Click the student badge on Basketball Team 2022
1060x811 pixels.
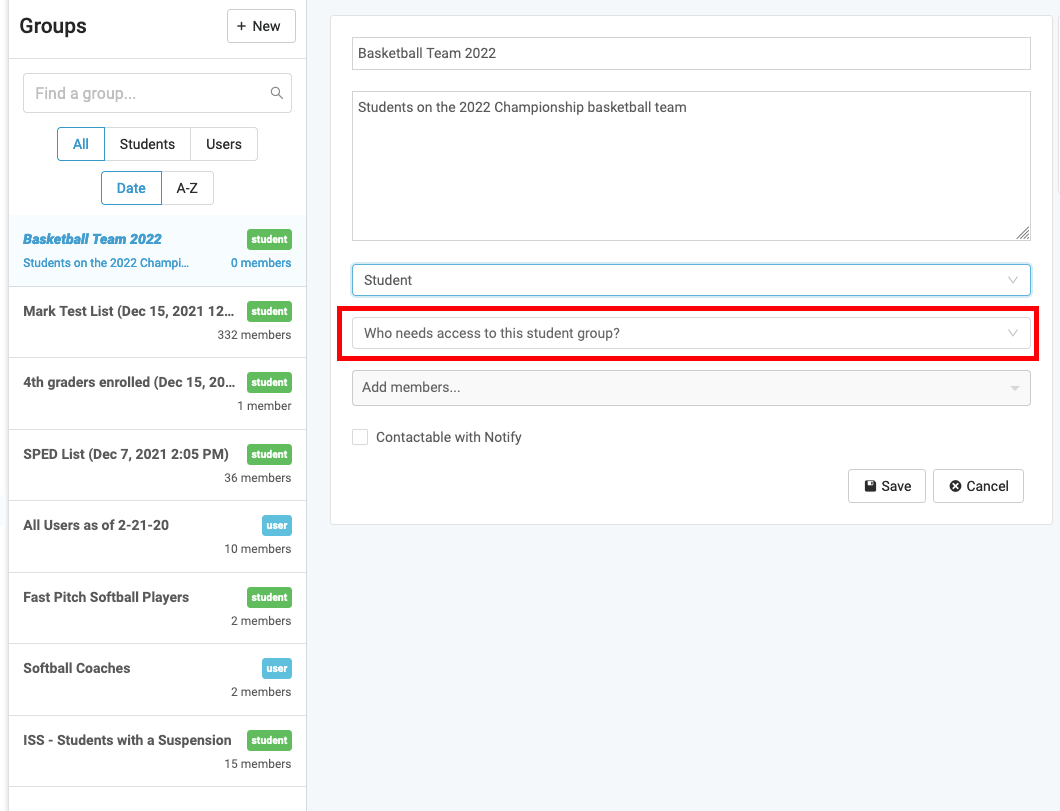[x=269, y=239]
